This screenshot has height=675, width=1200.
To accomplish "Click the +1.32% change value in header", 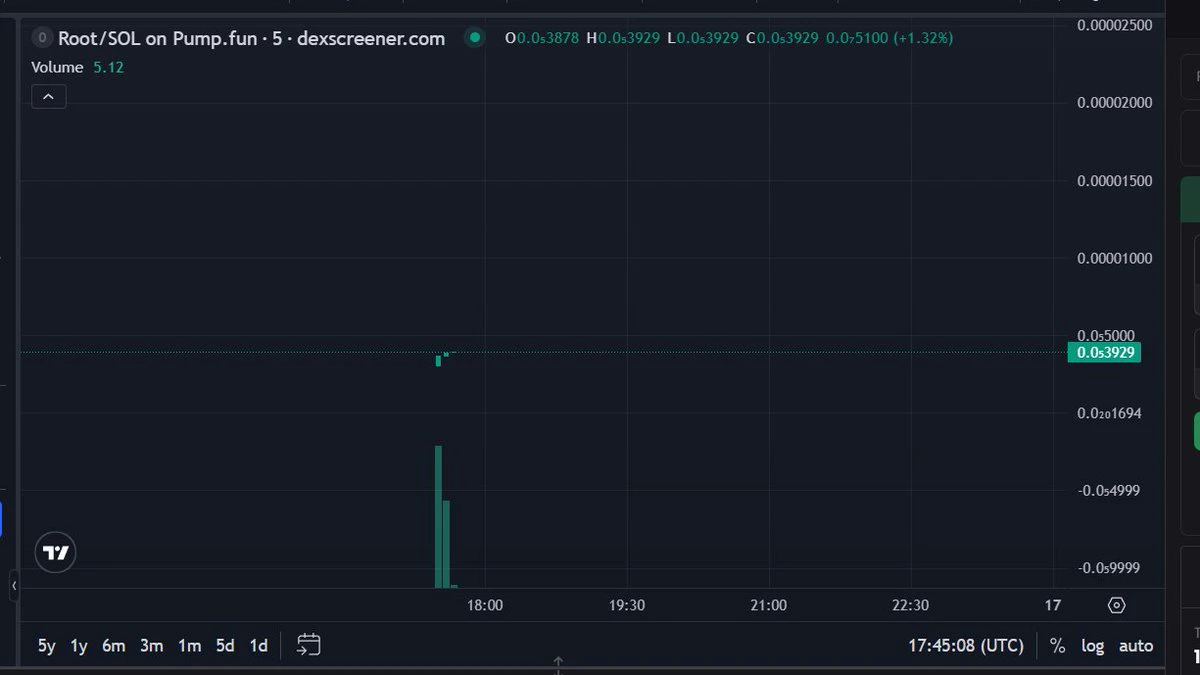I will point(921,38).
